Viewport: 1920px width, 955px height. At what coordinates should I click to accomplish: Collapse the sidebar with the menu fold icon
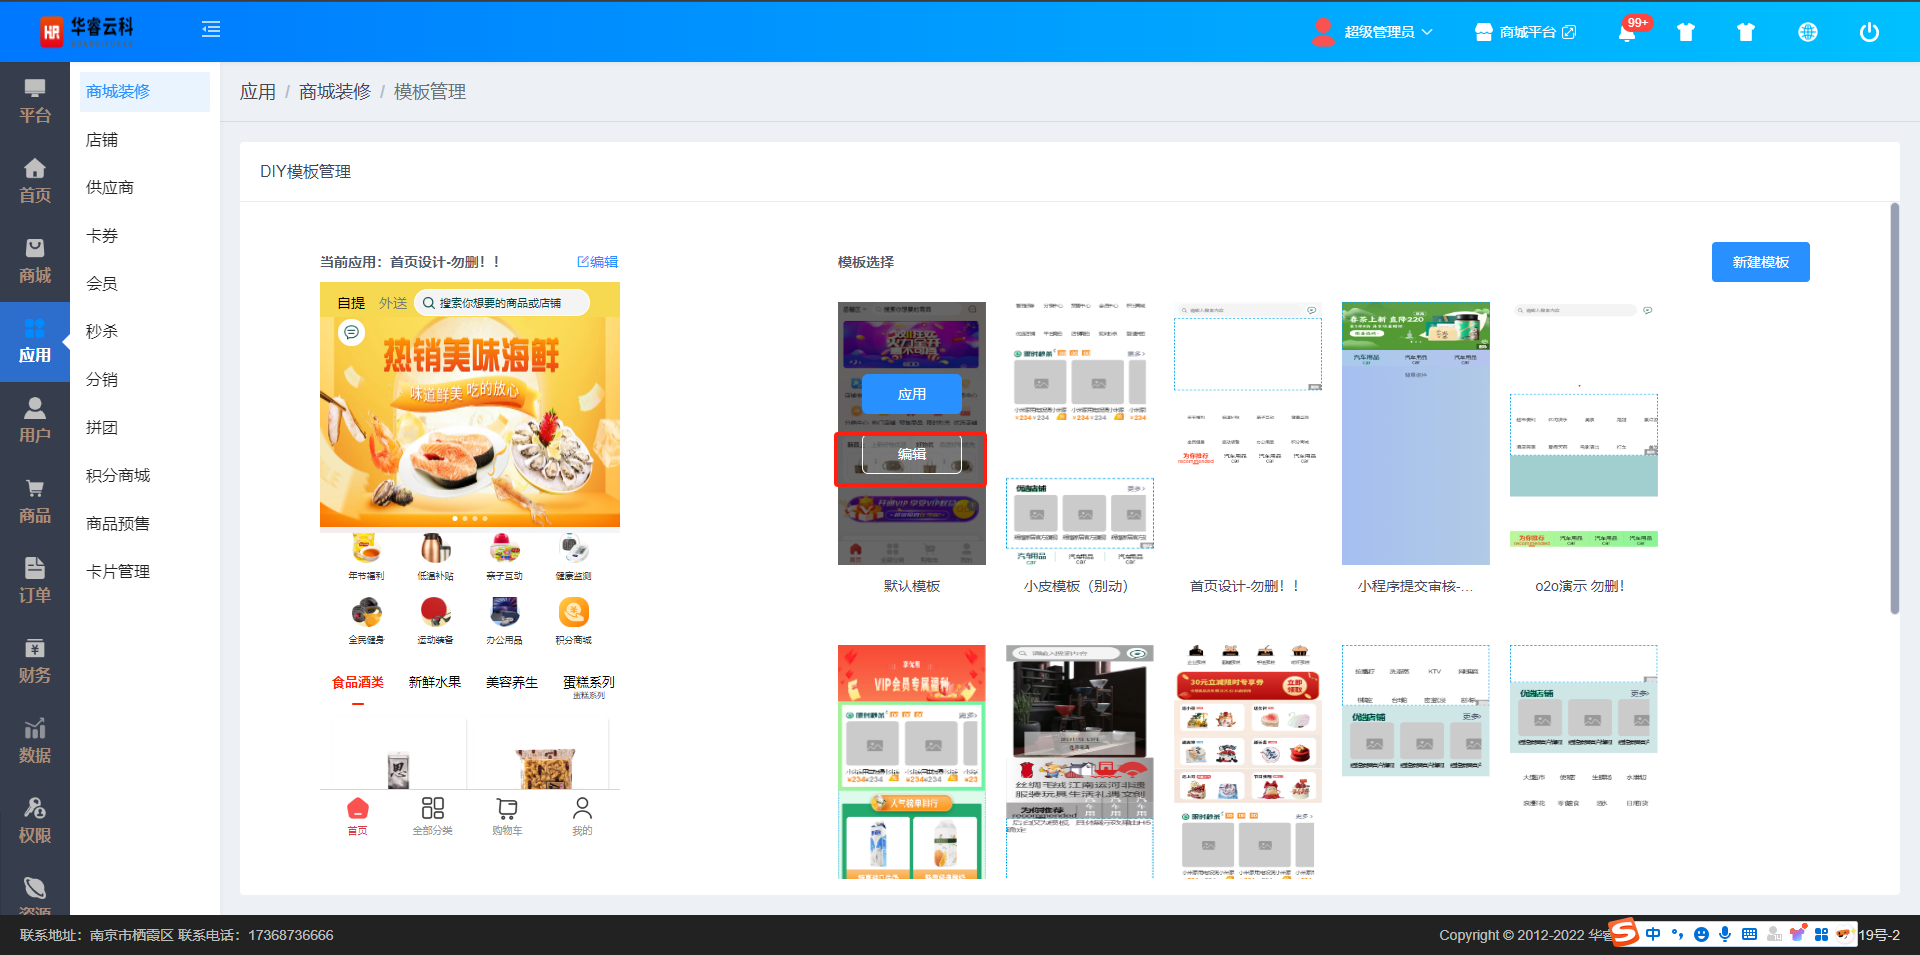click(x=211, y=30)
